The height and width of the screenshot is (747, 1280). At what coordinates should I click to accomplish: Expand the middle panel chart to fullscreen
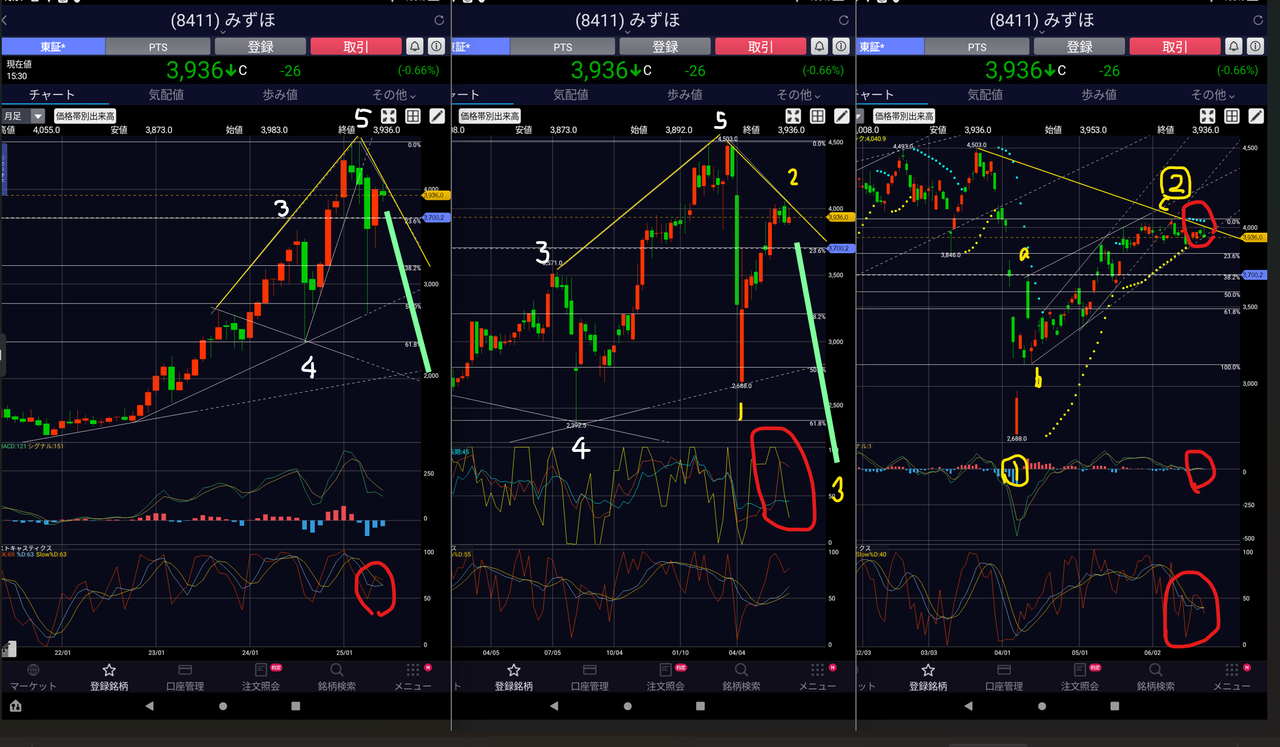[793, 116]
